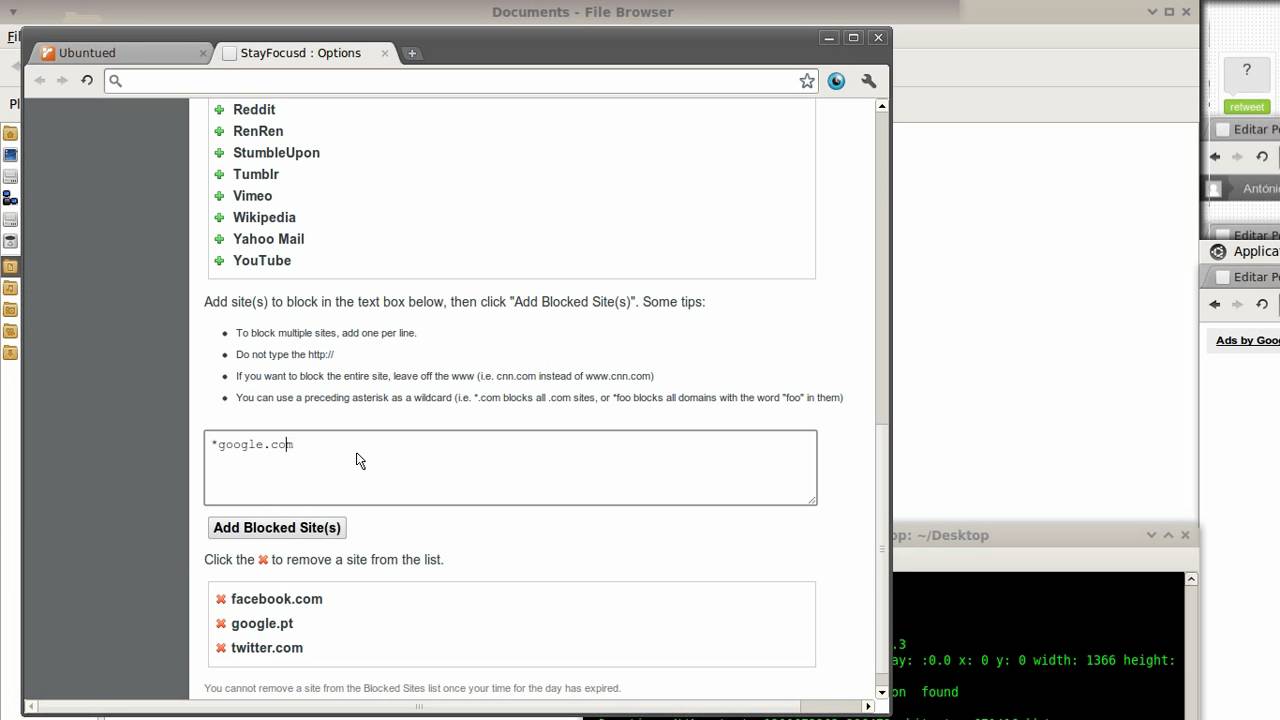The width and height of the screenshot is (1280, 720).
Task: Click the green retweet button in background window
Action: 1247,107
